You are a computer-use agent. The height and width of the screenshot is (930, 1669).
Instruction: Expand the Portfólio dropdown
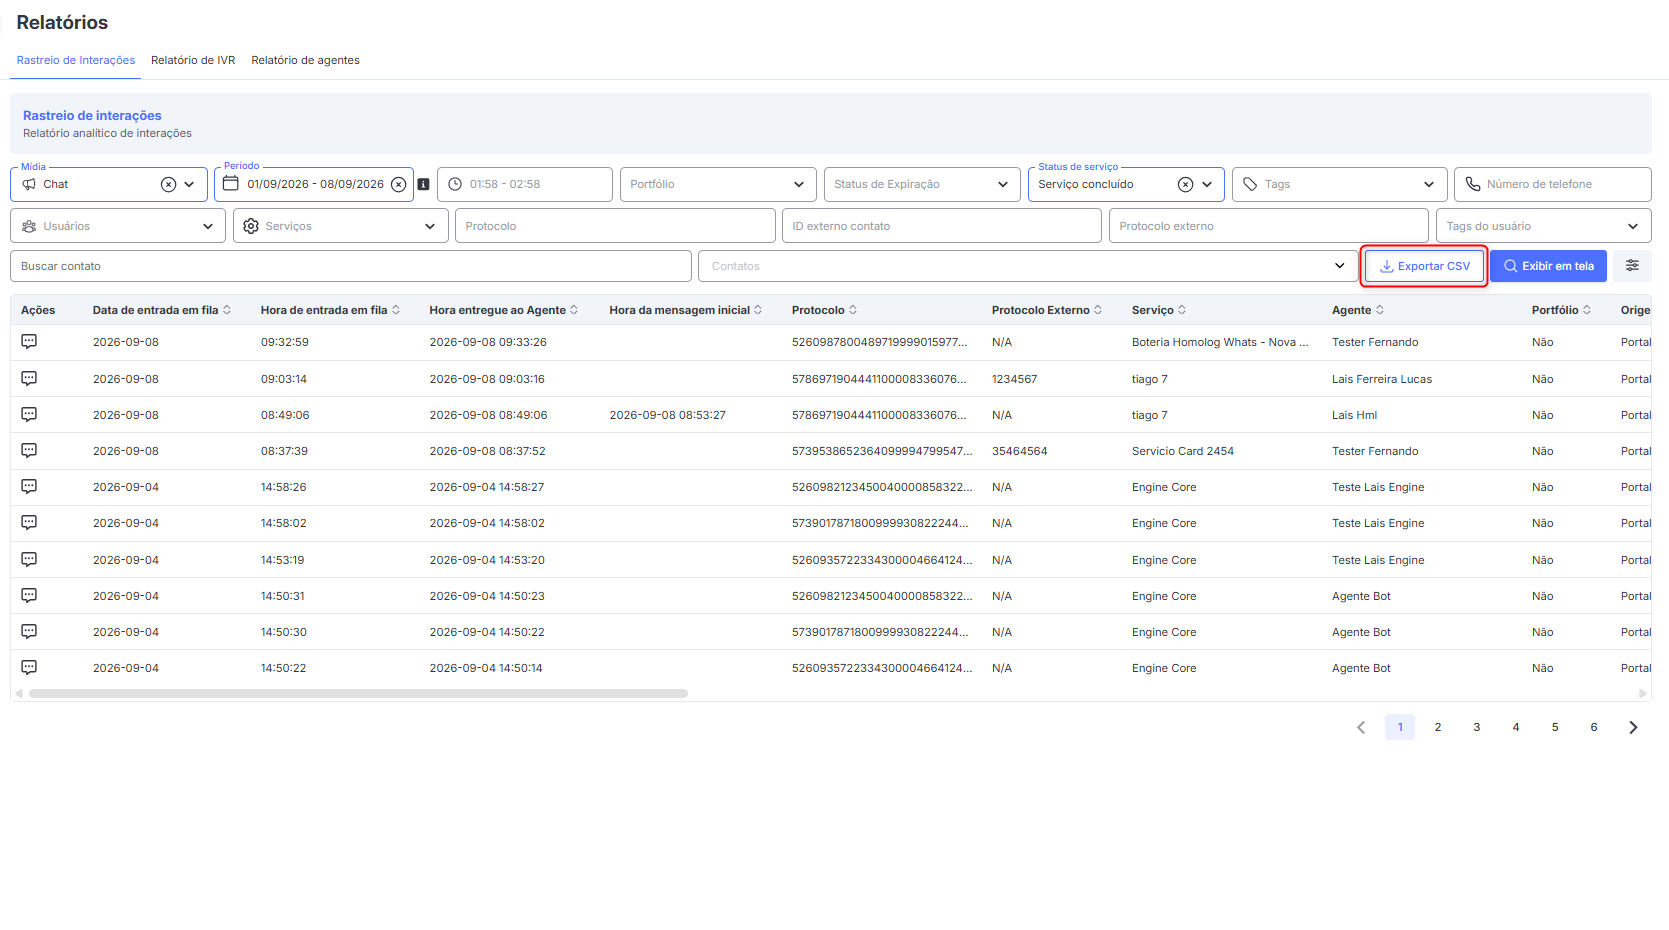pos(799,184)
